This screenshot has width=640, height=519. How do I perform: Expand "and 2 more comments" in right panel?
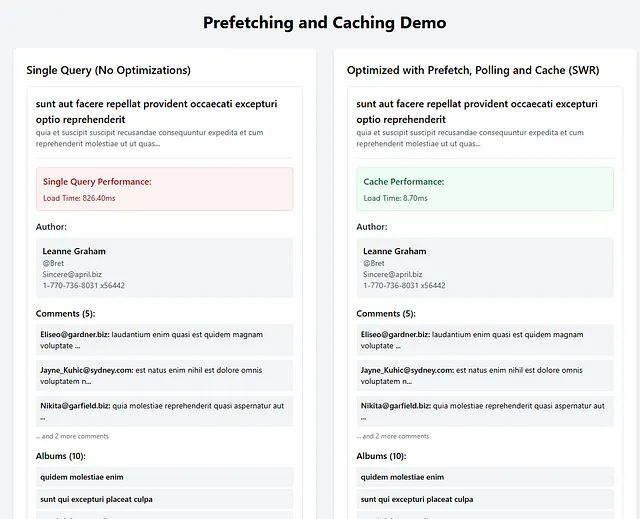393,436
